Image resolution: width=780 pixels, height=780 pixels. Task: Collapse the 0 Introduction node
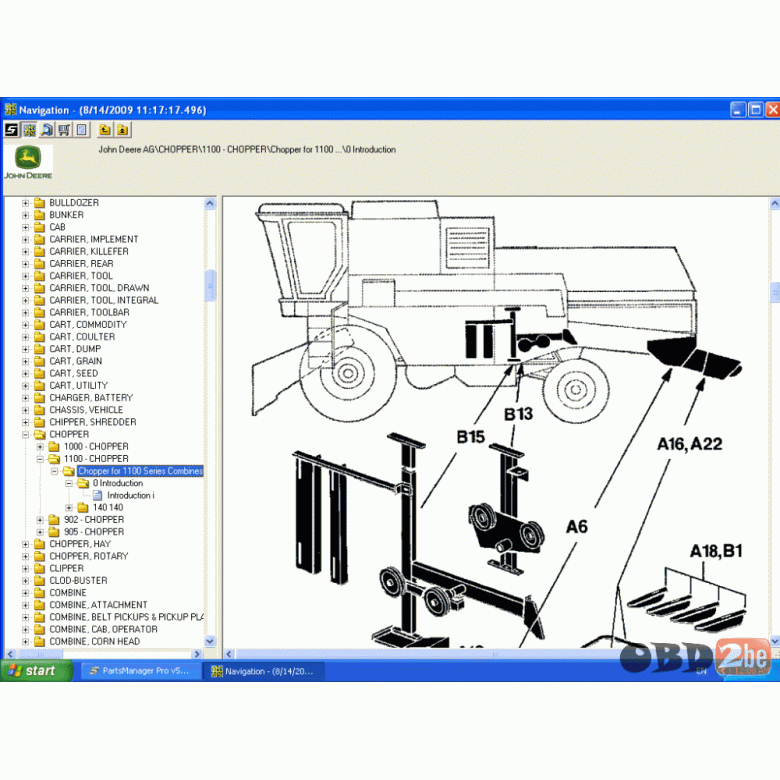coord(69,484)
